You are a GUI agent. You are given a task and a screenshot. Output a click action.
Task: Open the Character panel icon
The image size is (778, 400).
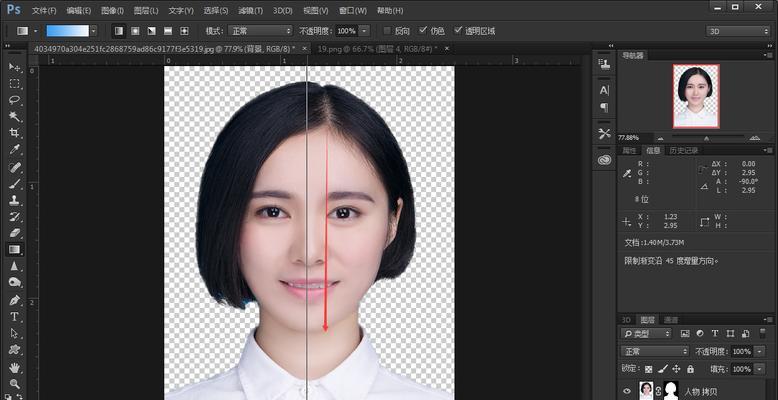(604, 90)
